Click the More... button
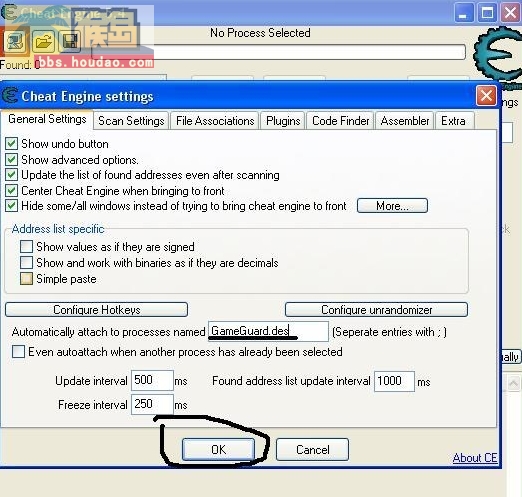522x497 pixels. point(392,206)
